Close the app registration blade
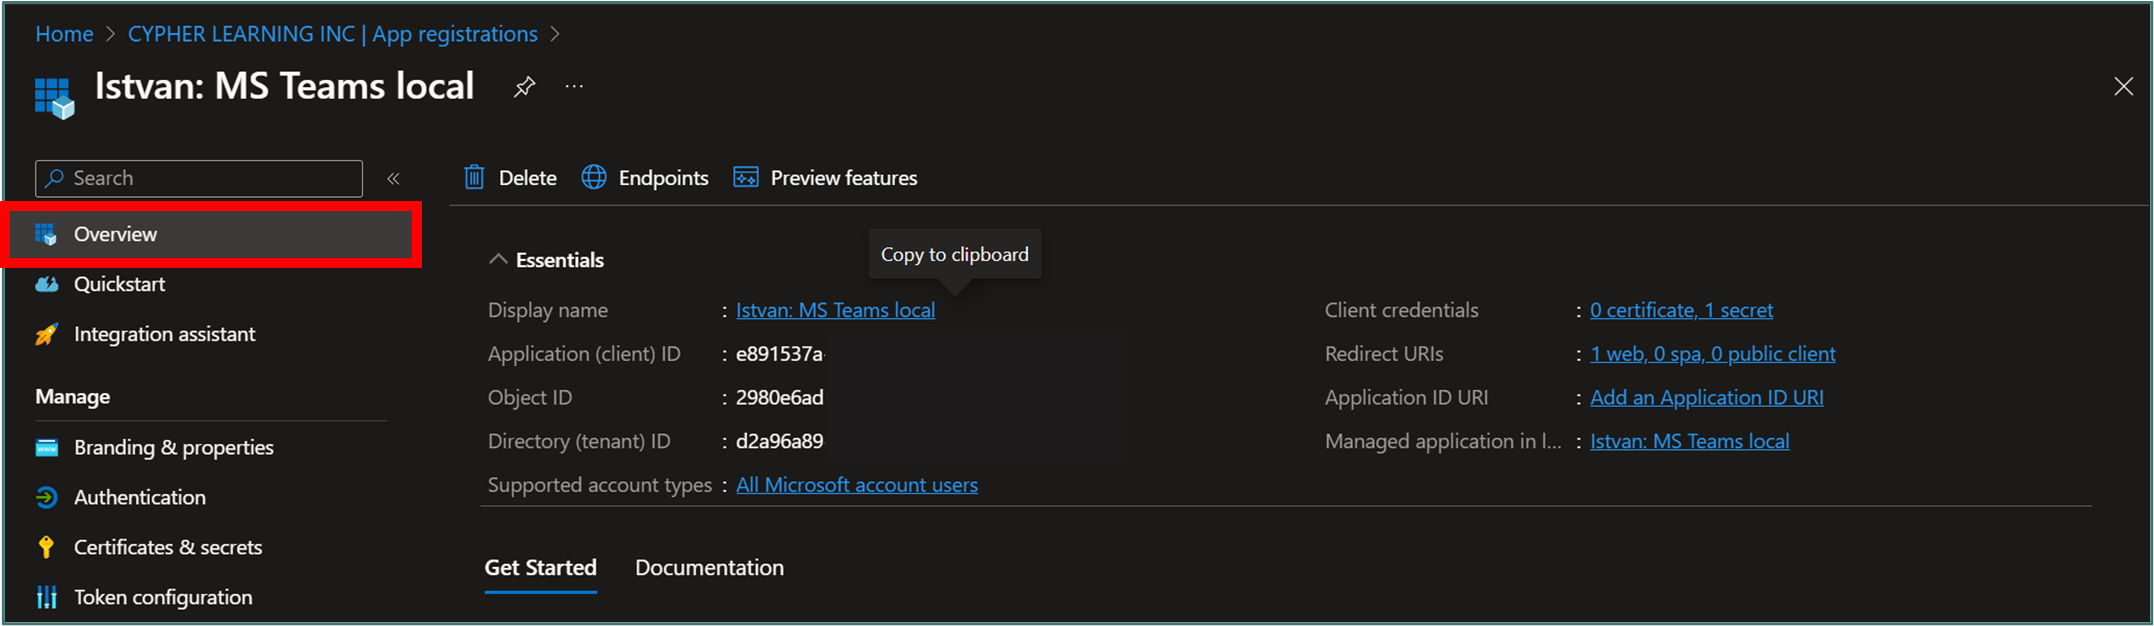Viewport: 2154px width, 626px height. 2123,87
